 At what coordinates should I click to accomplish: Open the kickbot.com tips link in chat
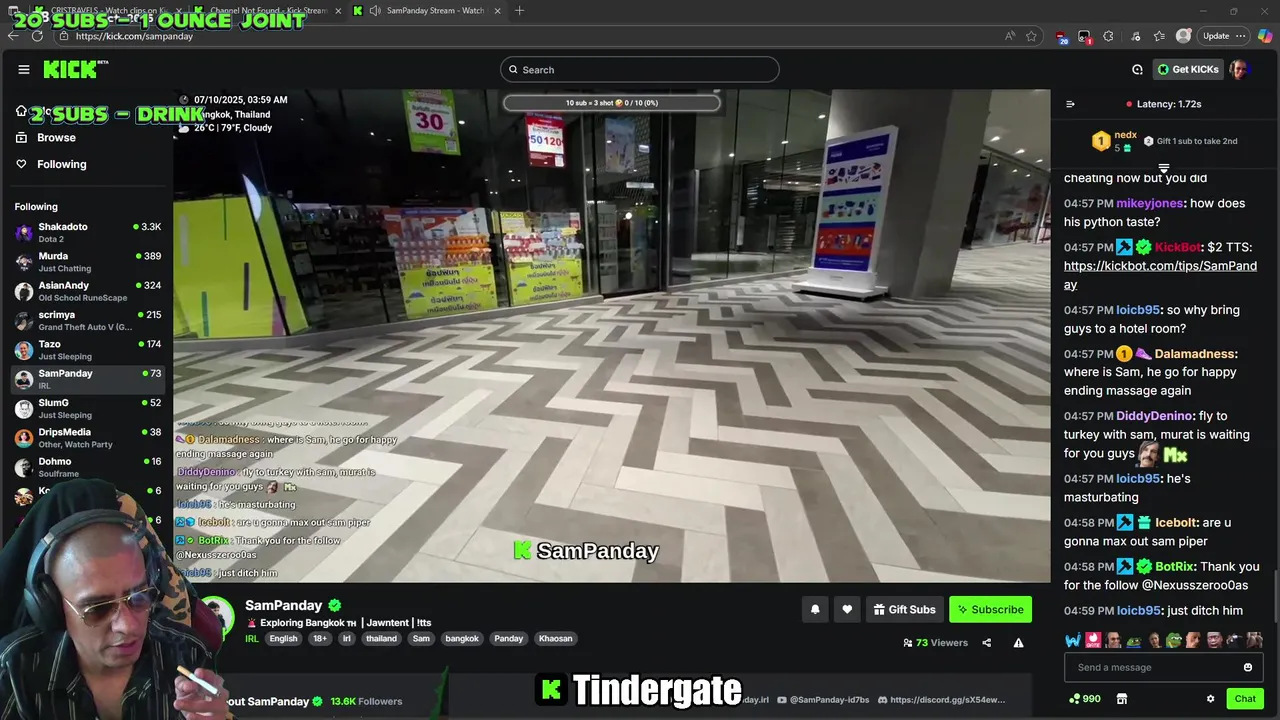point(1160,275)
